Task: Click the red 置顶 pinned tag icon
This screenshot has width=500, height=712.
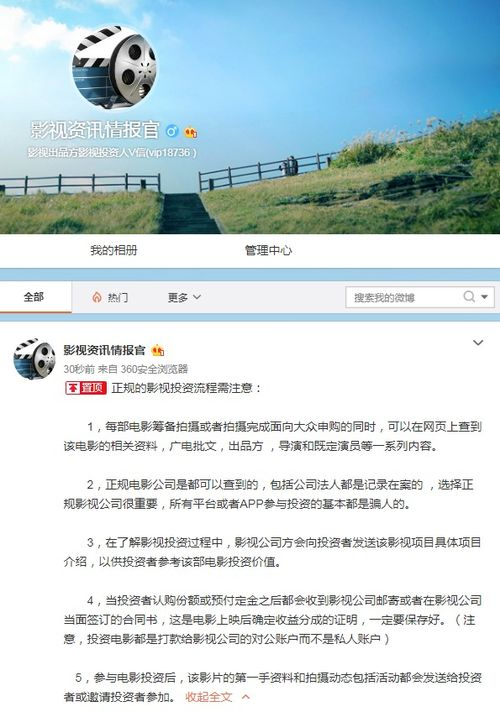Action: (x=86, y=388)
